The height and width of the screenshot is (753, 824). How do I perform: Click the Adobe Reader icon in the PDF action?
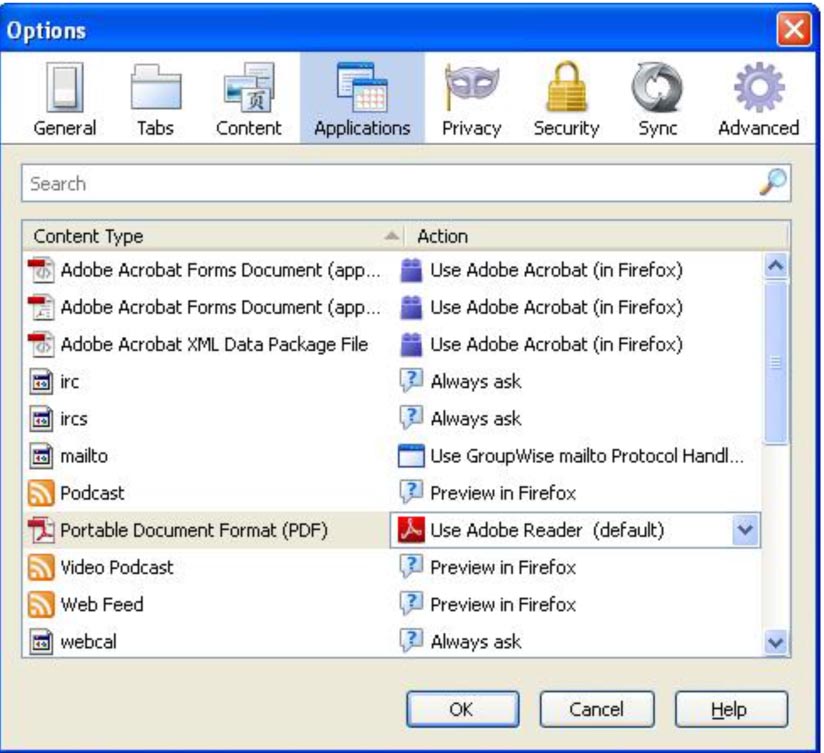(411, 530)
